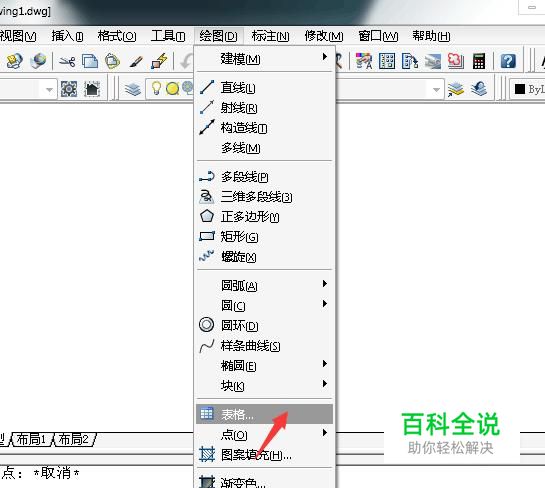Click Make Object's Layer Current icon
The image size is (545, 488).
point(456,90)
